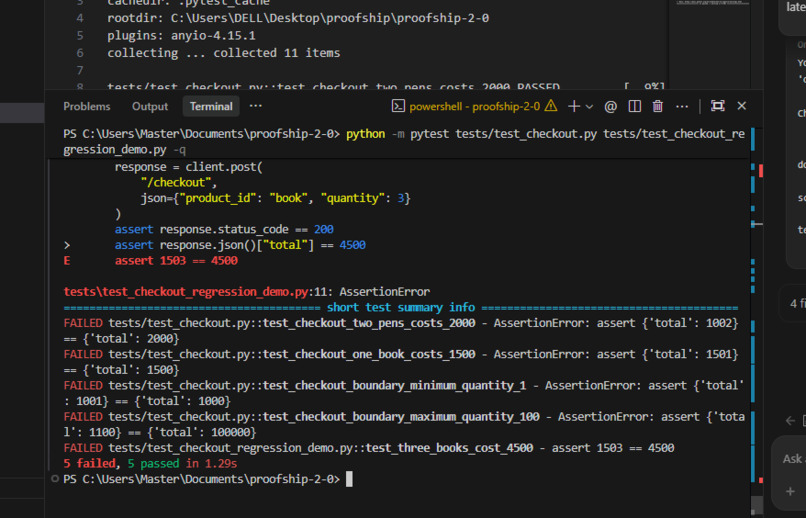
Task: Close the terminal panel with the X
Action: tap(741, 106)
